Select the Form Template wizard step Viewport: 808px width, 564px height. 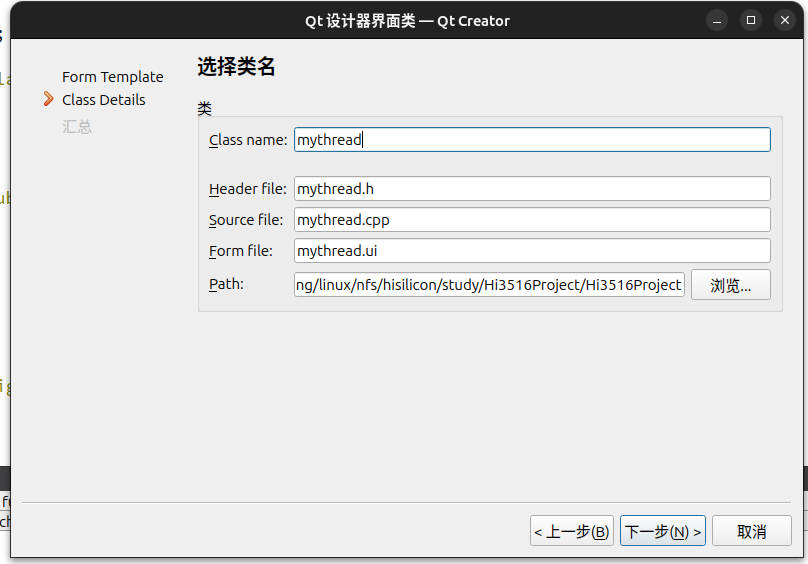click(112, 77)
